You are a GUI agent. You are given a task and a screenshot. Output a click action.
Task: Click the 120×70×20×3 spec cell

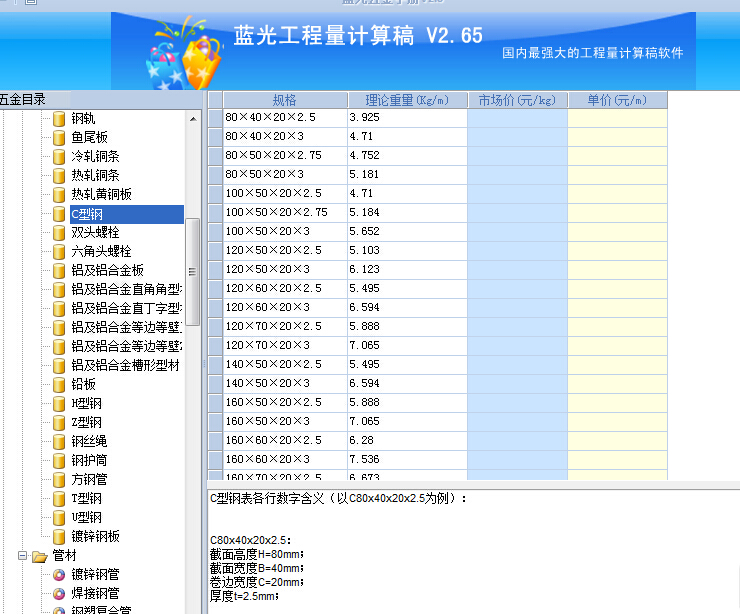(x=285, y=345)
